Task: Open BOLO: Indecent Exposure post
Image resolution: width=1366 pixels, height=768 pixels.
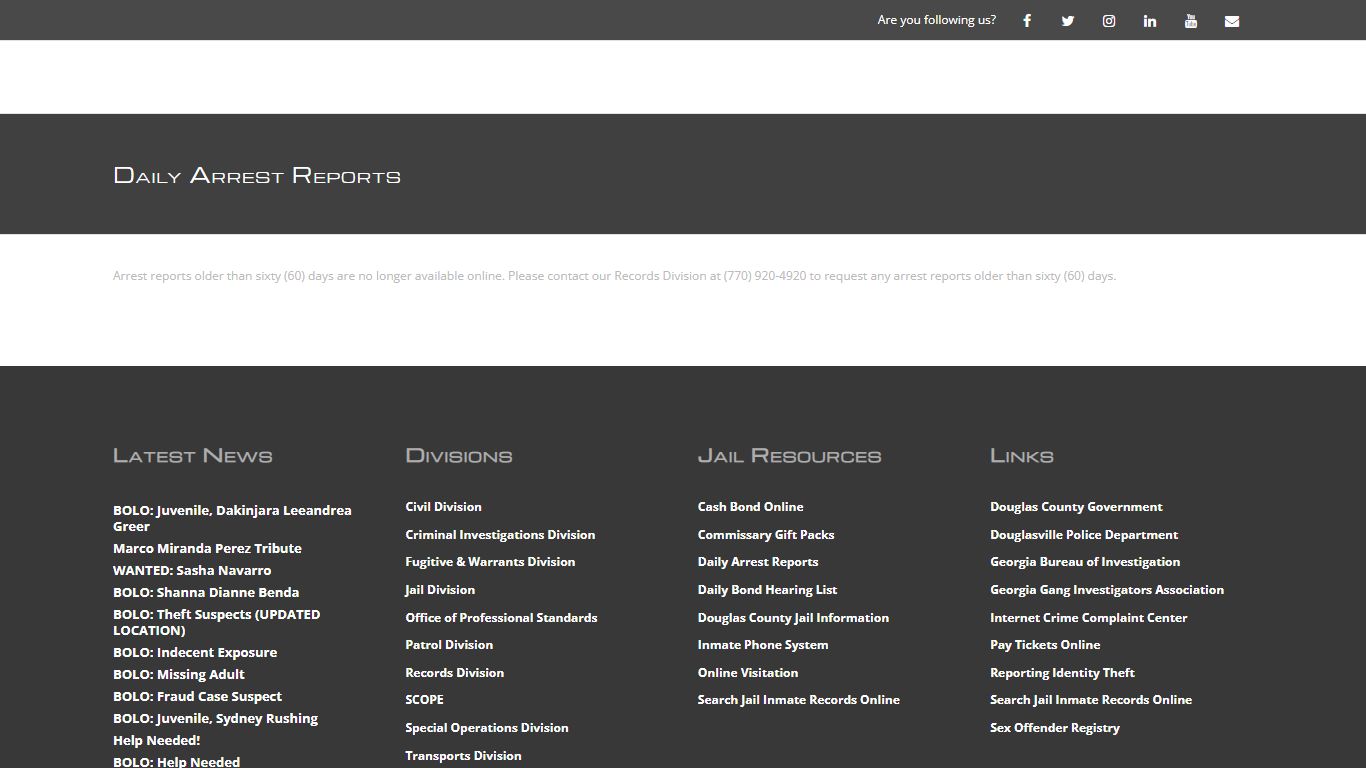Action: pyautogui.click(x=195, y=652)
